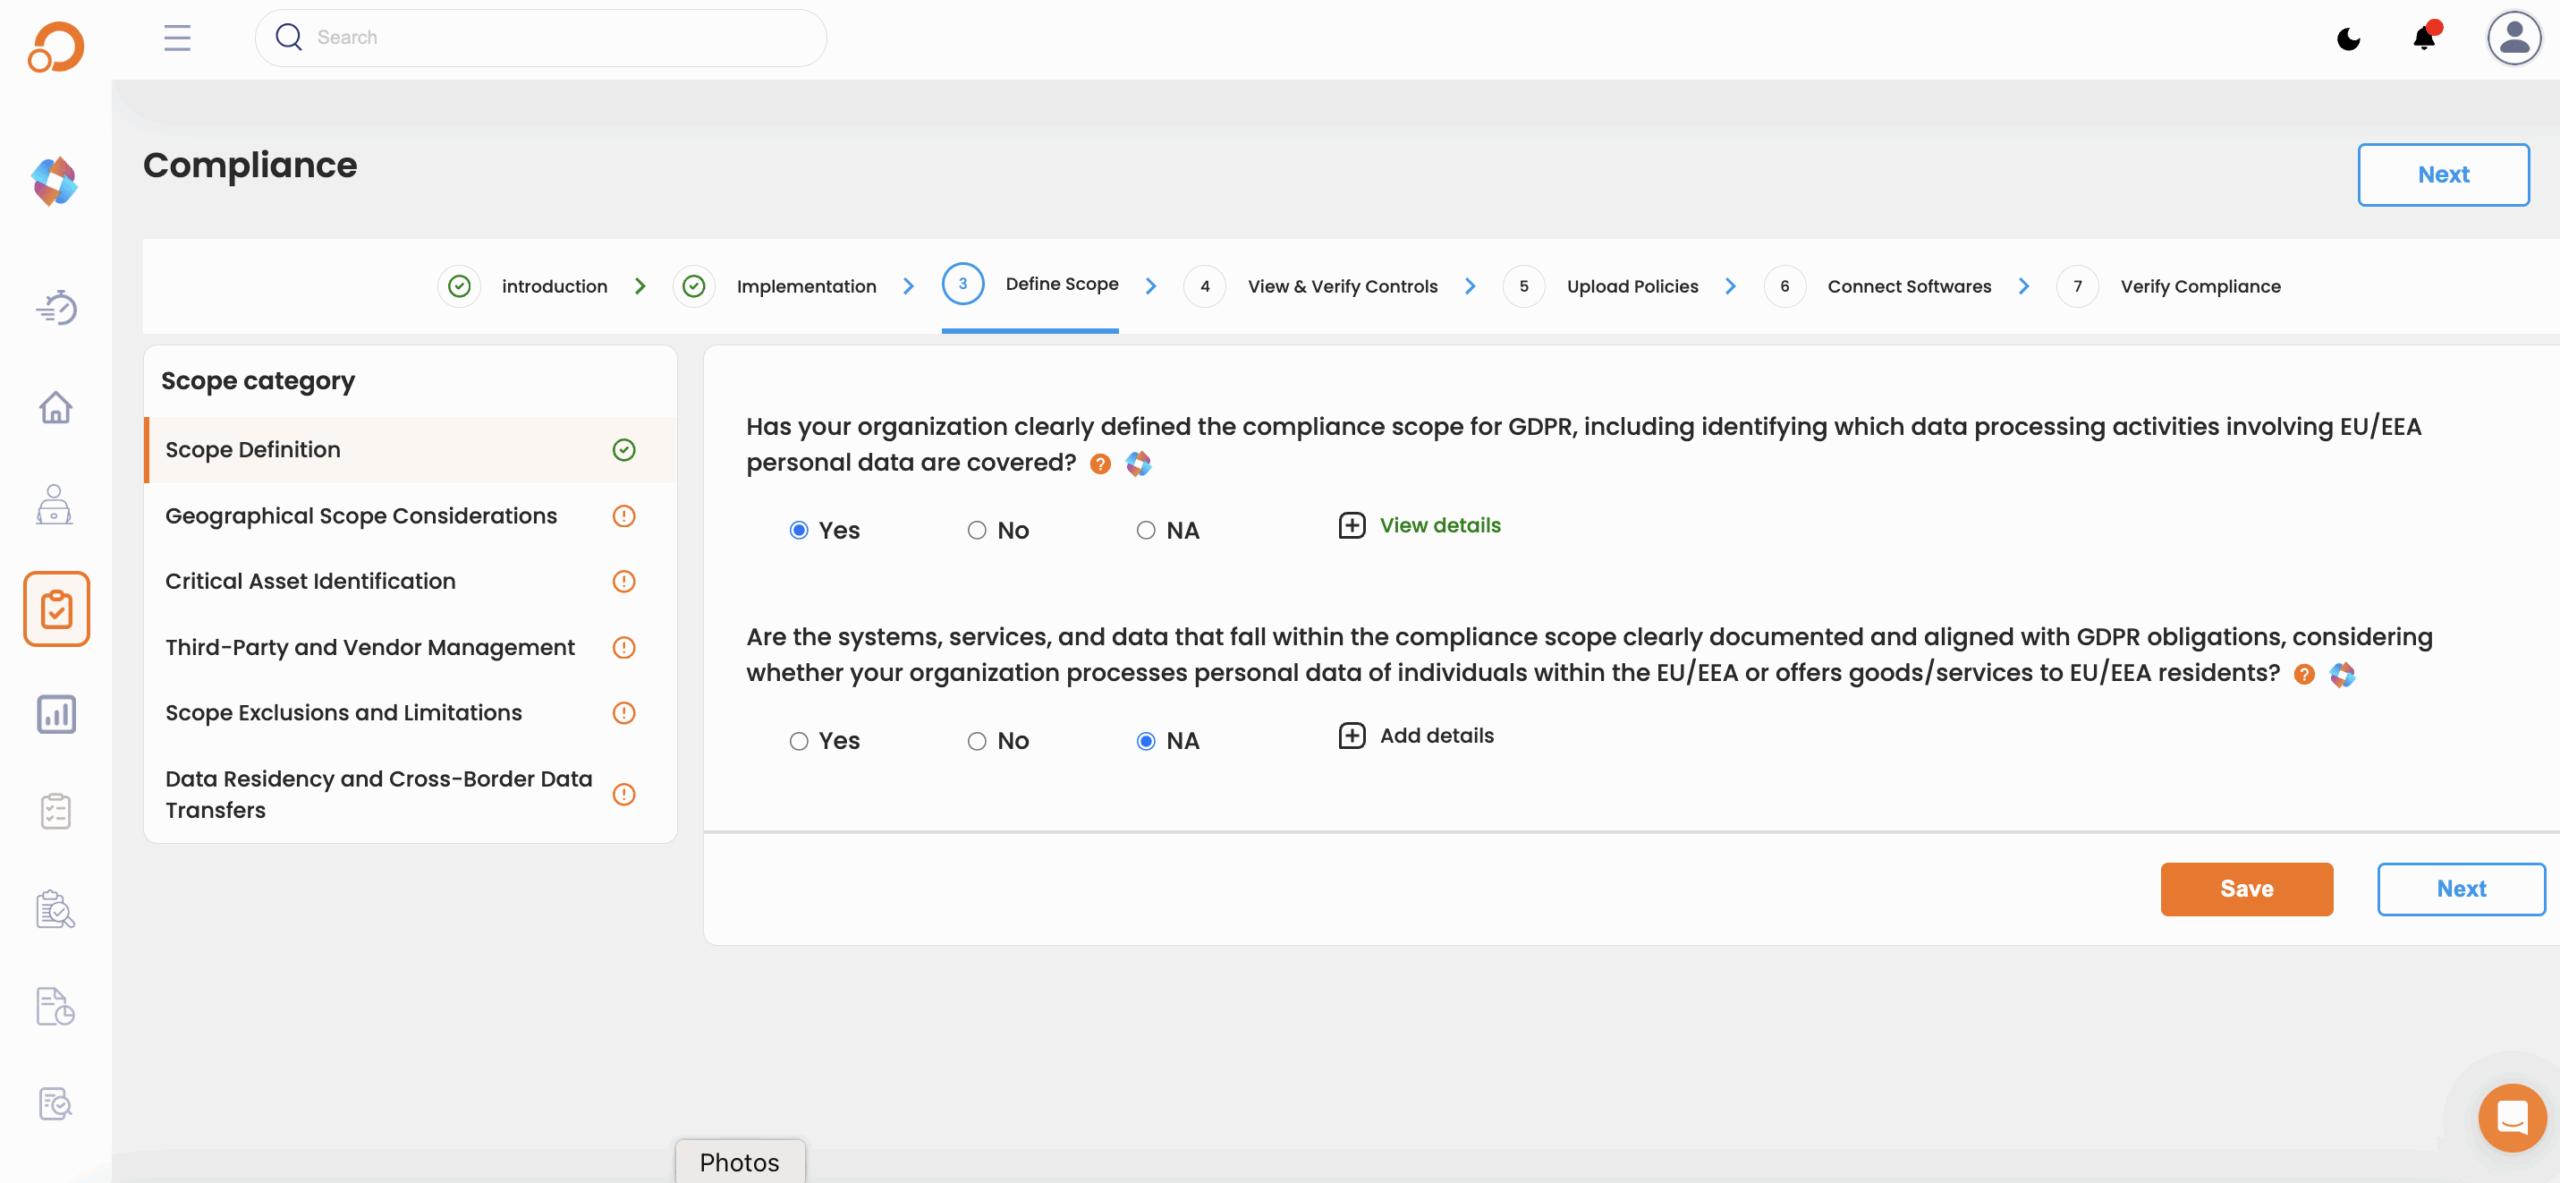Screen dimensions: 2560x1183
Task: Switch to the Upload Policies step
Action: (1632, 286)
